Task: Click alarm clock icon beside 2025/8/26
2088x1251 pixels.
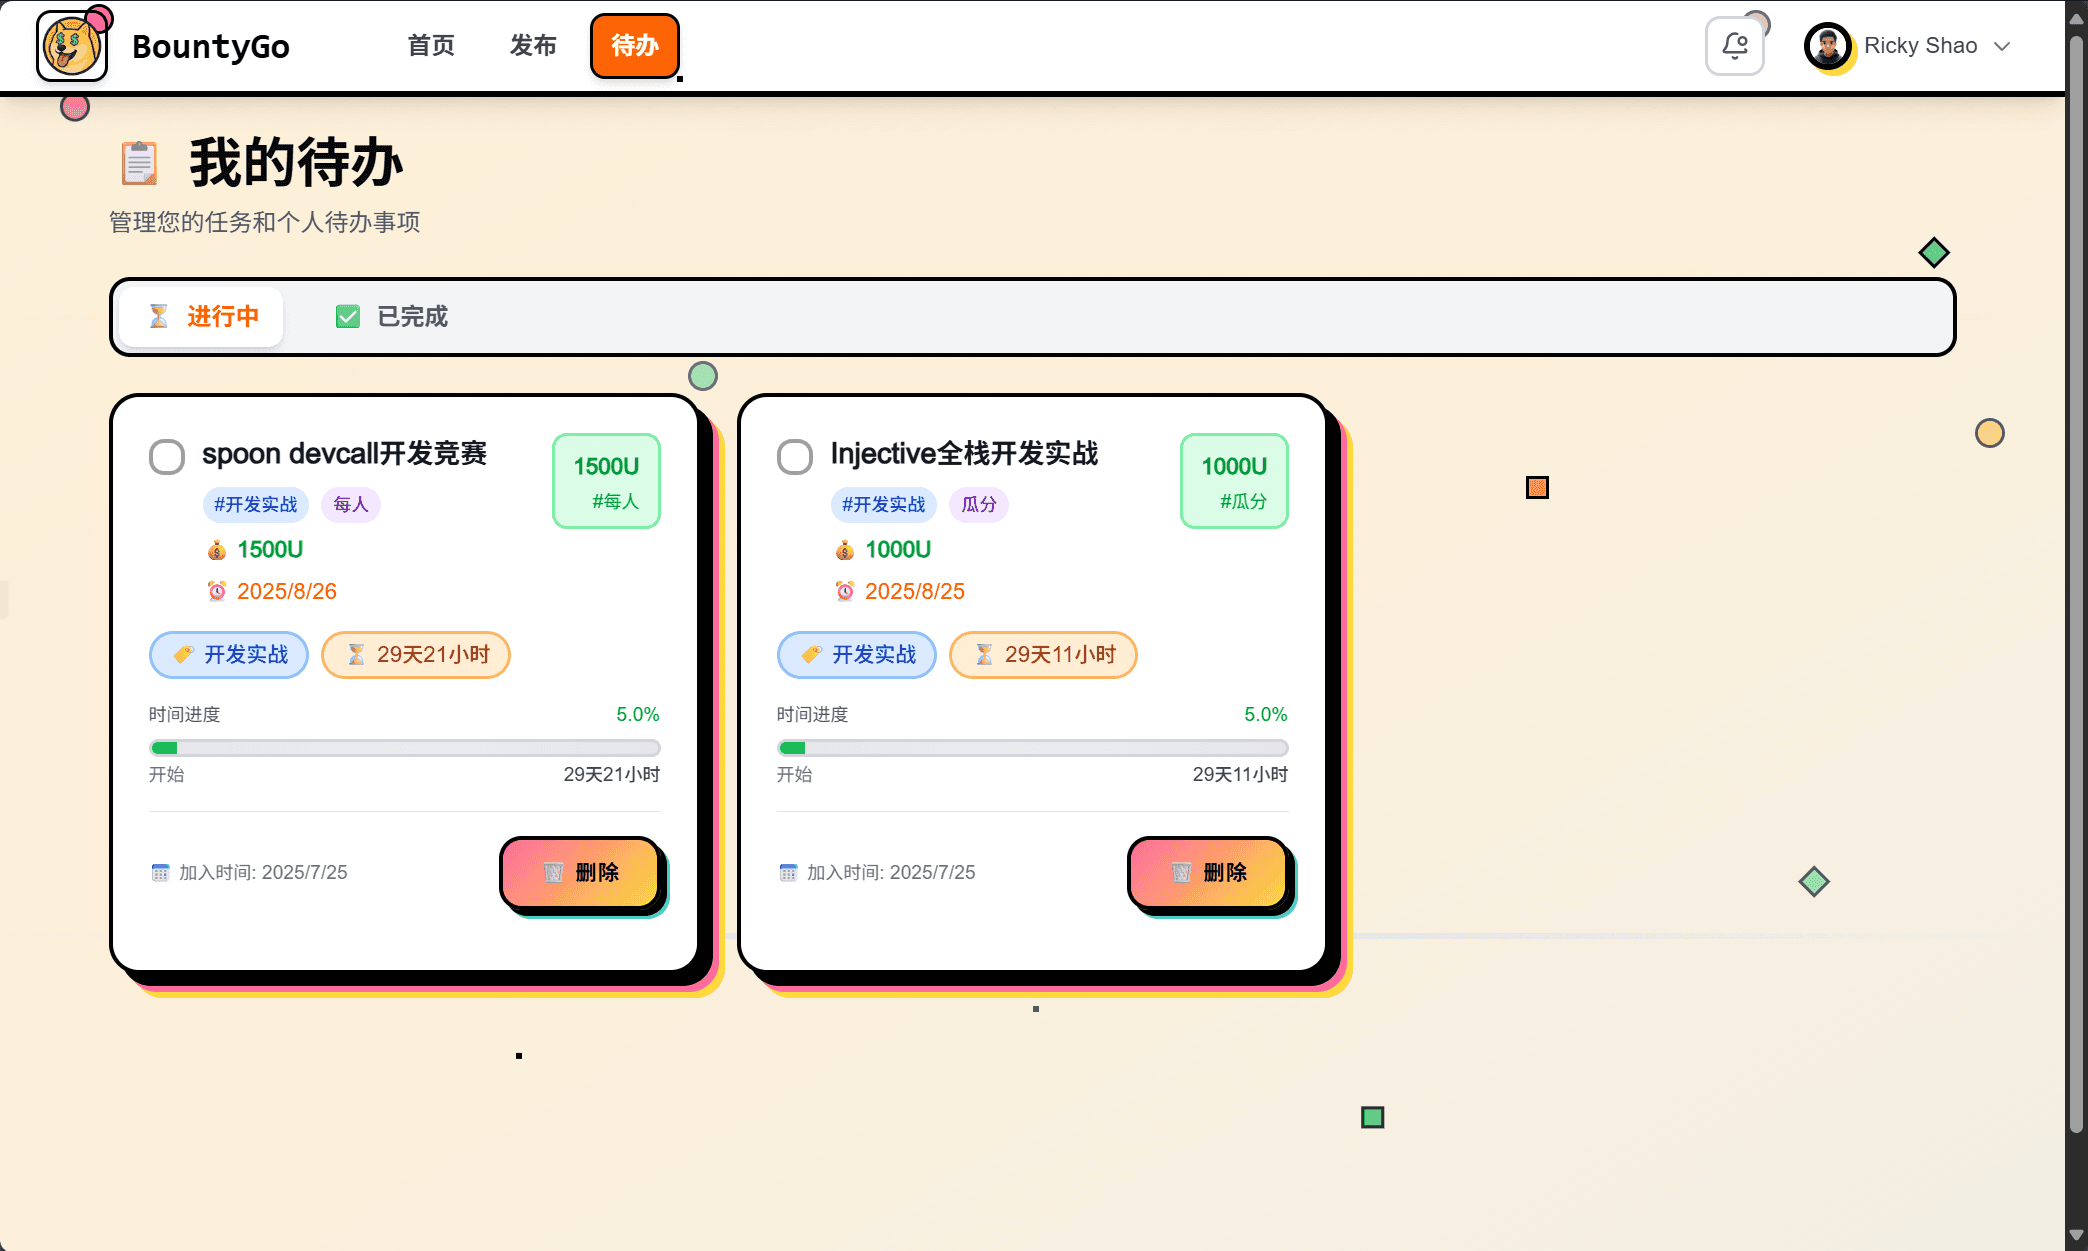Action: pyautogui.click(x=216, y=591)
